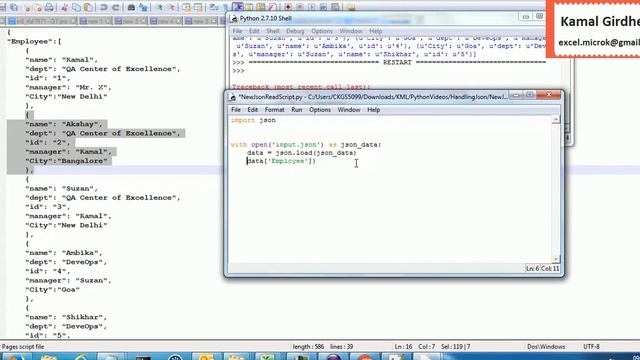640x360 pixels.
Task: Click the Print icon in Notepad++ toolbar
Action: (x=49, y=7)
